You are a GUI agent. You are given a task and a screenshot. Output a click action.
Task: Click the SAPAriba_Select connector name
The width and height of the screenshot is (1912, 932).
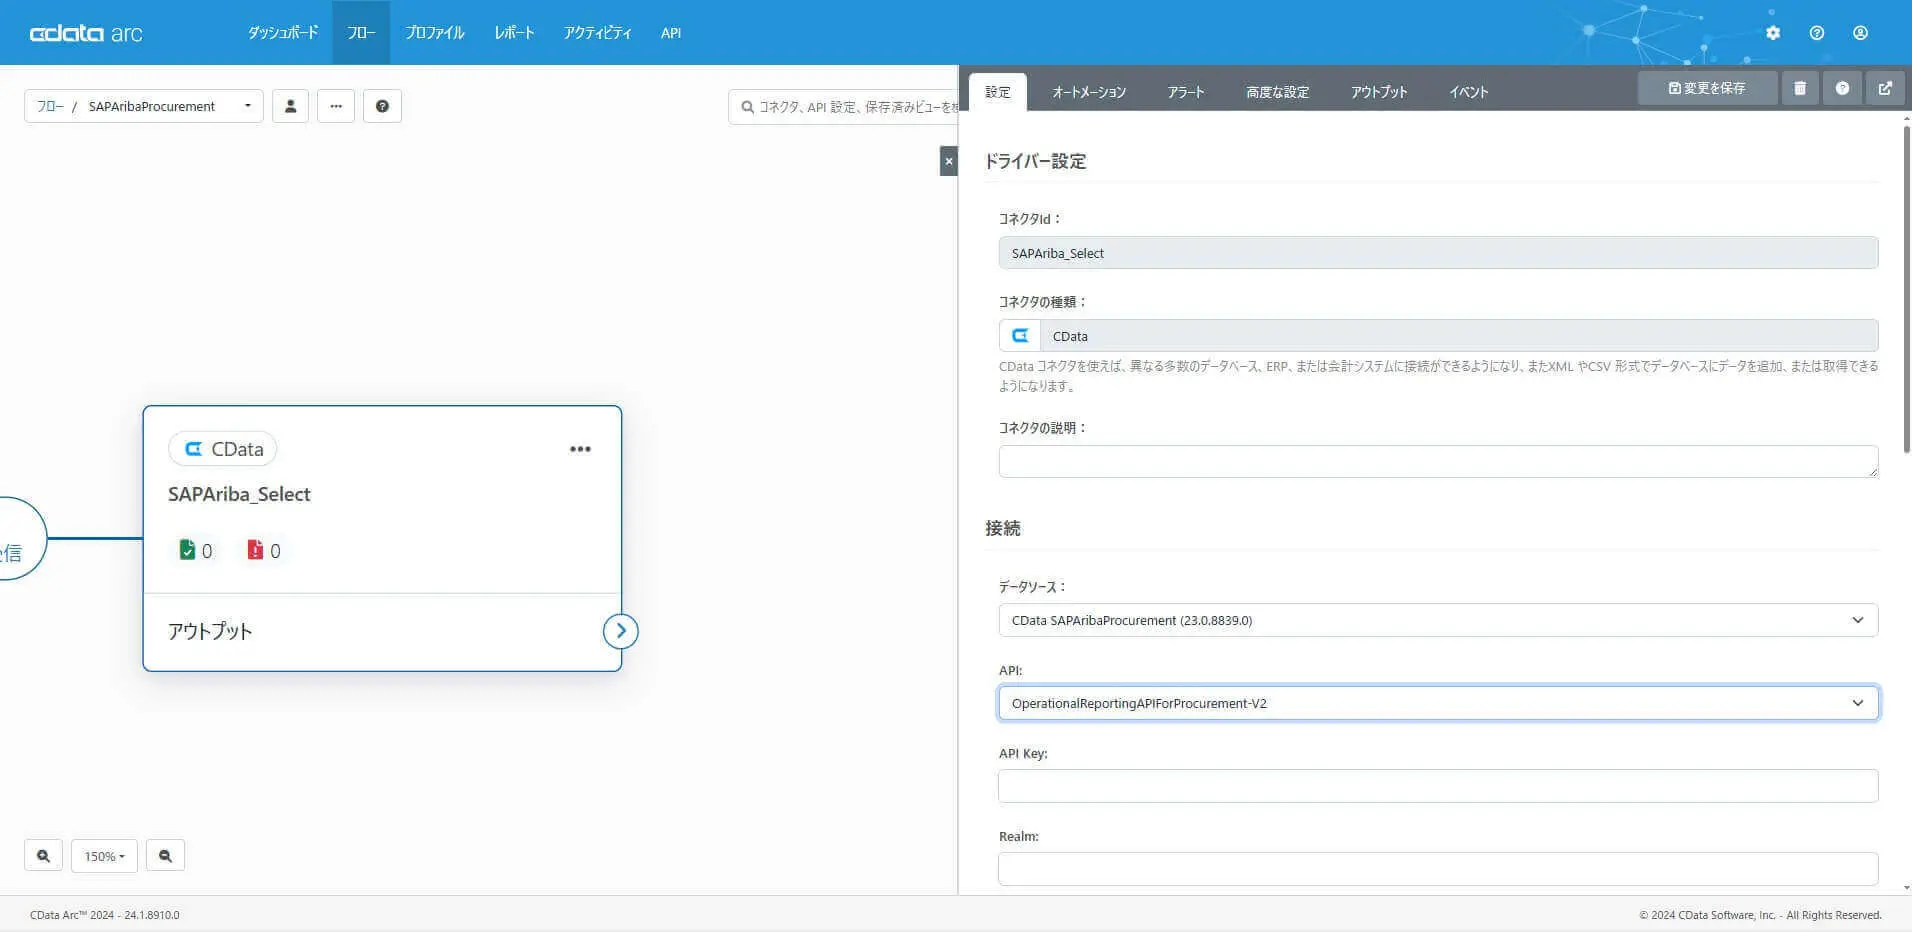click(x=239, y=494)
